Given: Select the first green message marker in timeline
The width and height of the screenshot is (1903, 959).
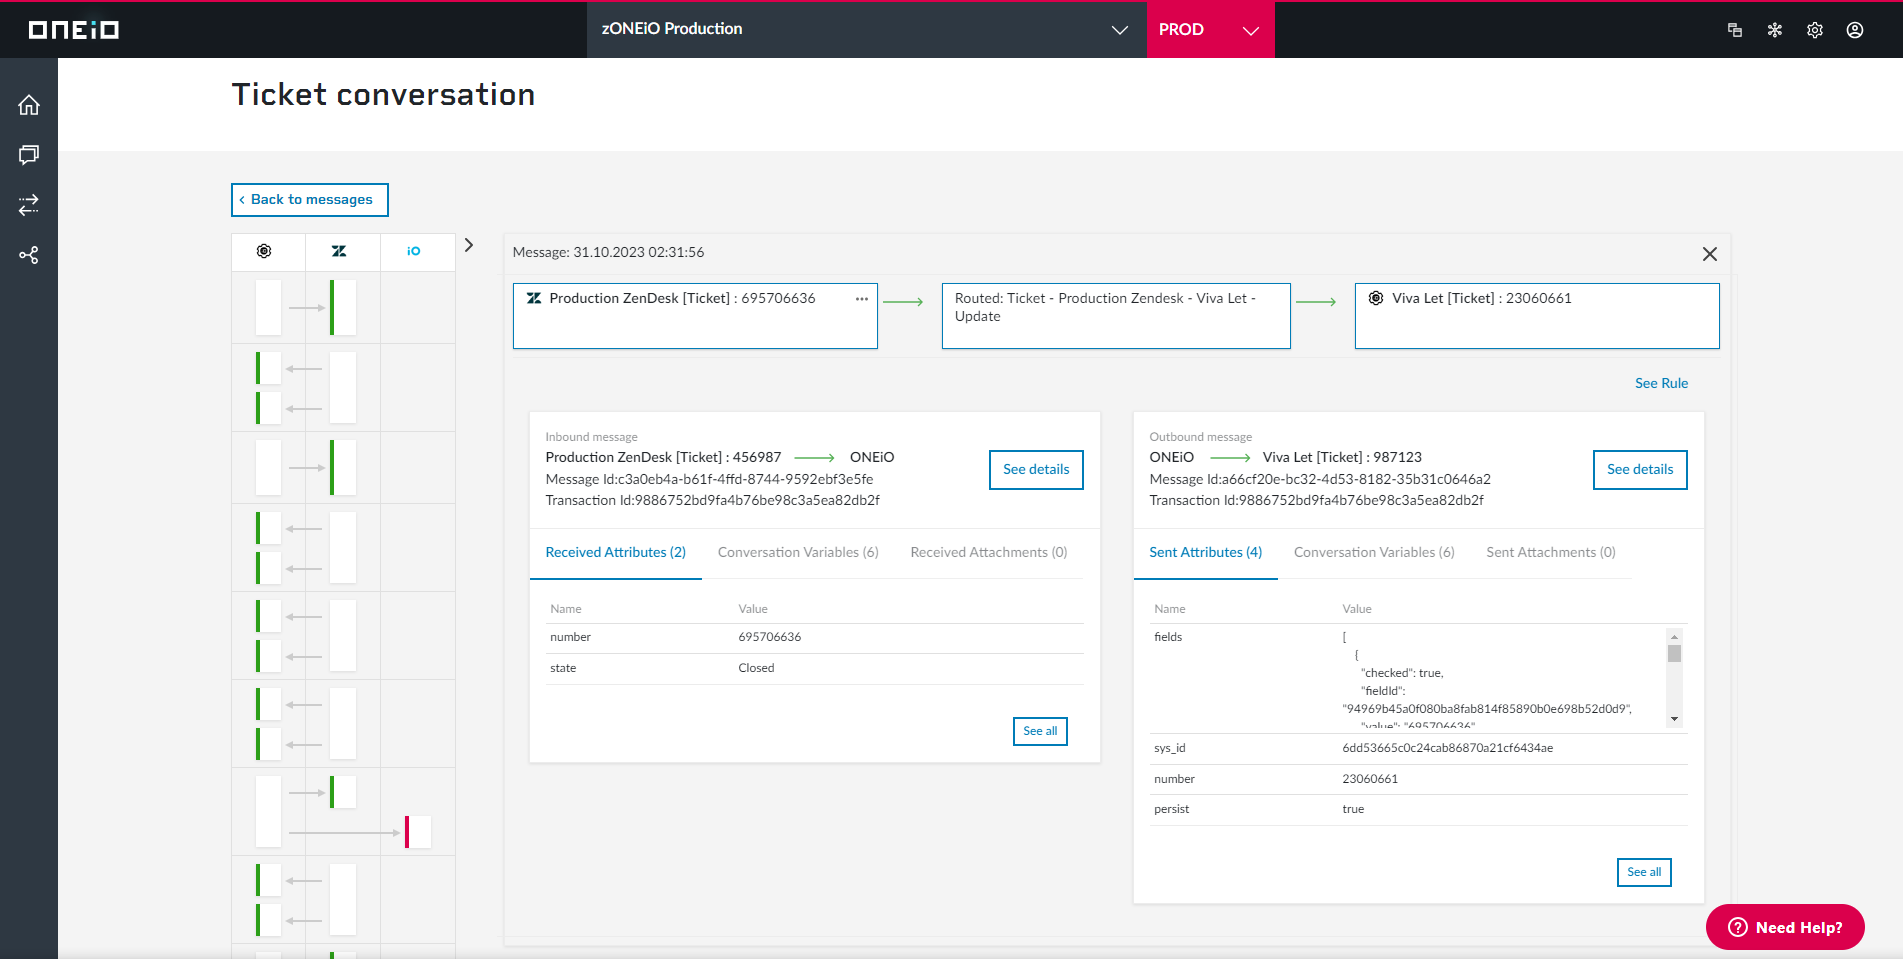Looking at the screenshot, I should (x=332, y=308).
